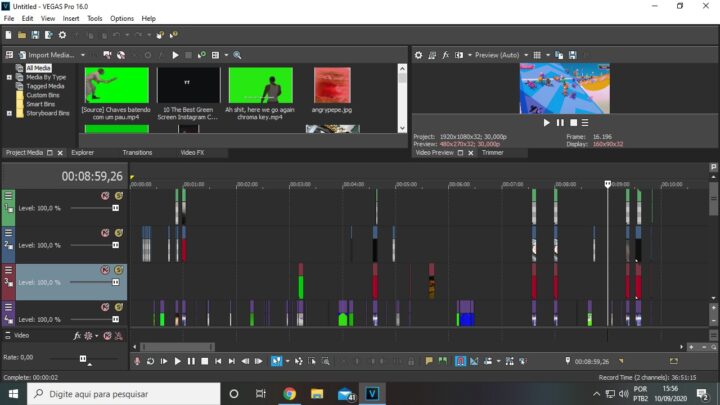720x405 pixels.
Task: Open Media search magnifier icon
Action: (237, 55)
